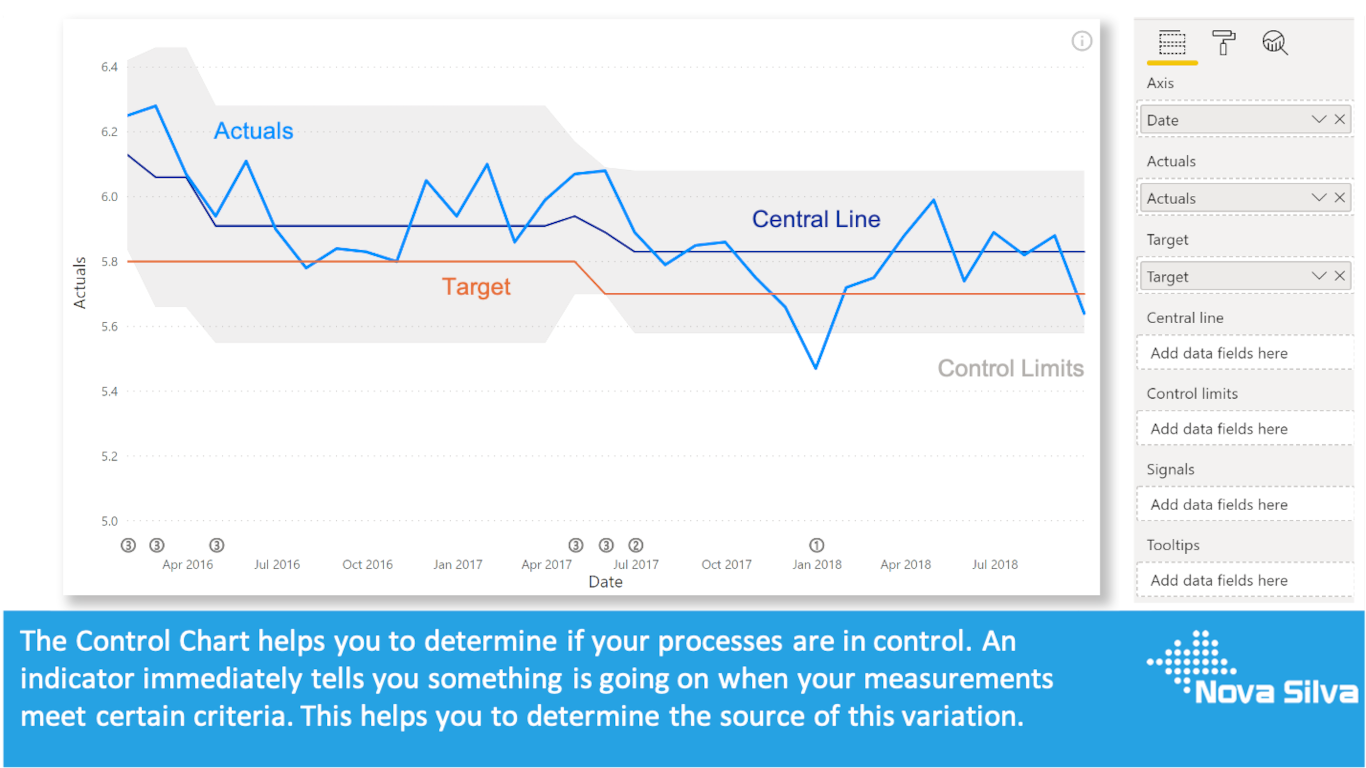Switch to the Fields pane tab

point(1172,43)
